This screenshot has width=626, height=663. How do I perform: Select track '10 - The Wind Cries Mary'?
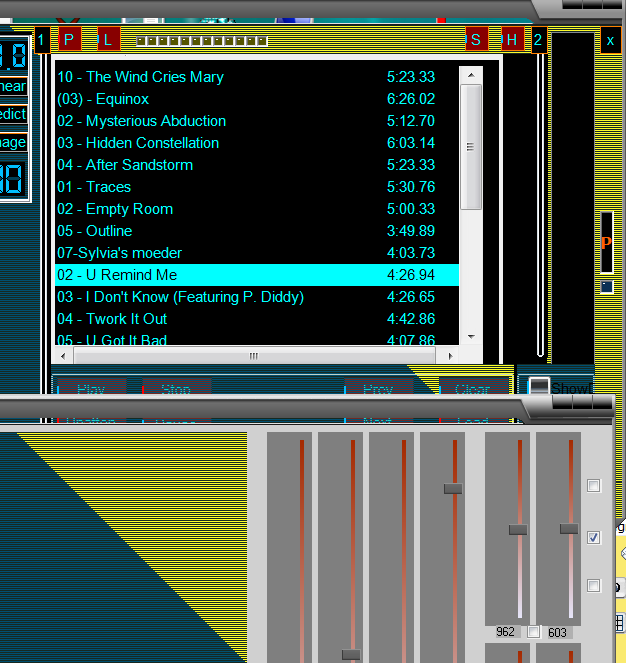pyautogui.click(x=257, y=77)
